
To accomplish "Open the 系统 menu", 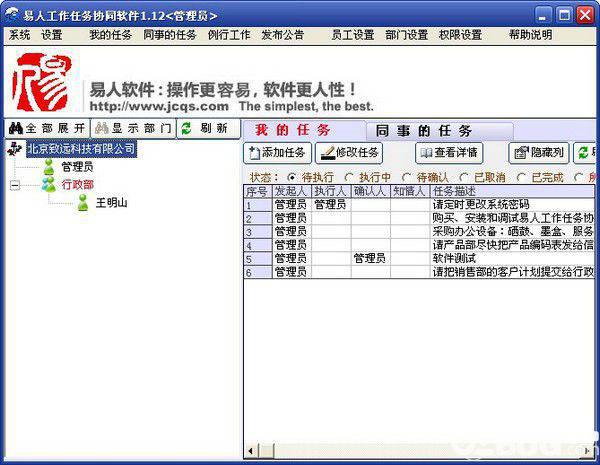I will 19,35.
